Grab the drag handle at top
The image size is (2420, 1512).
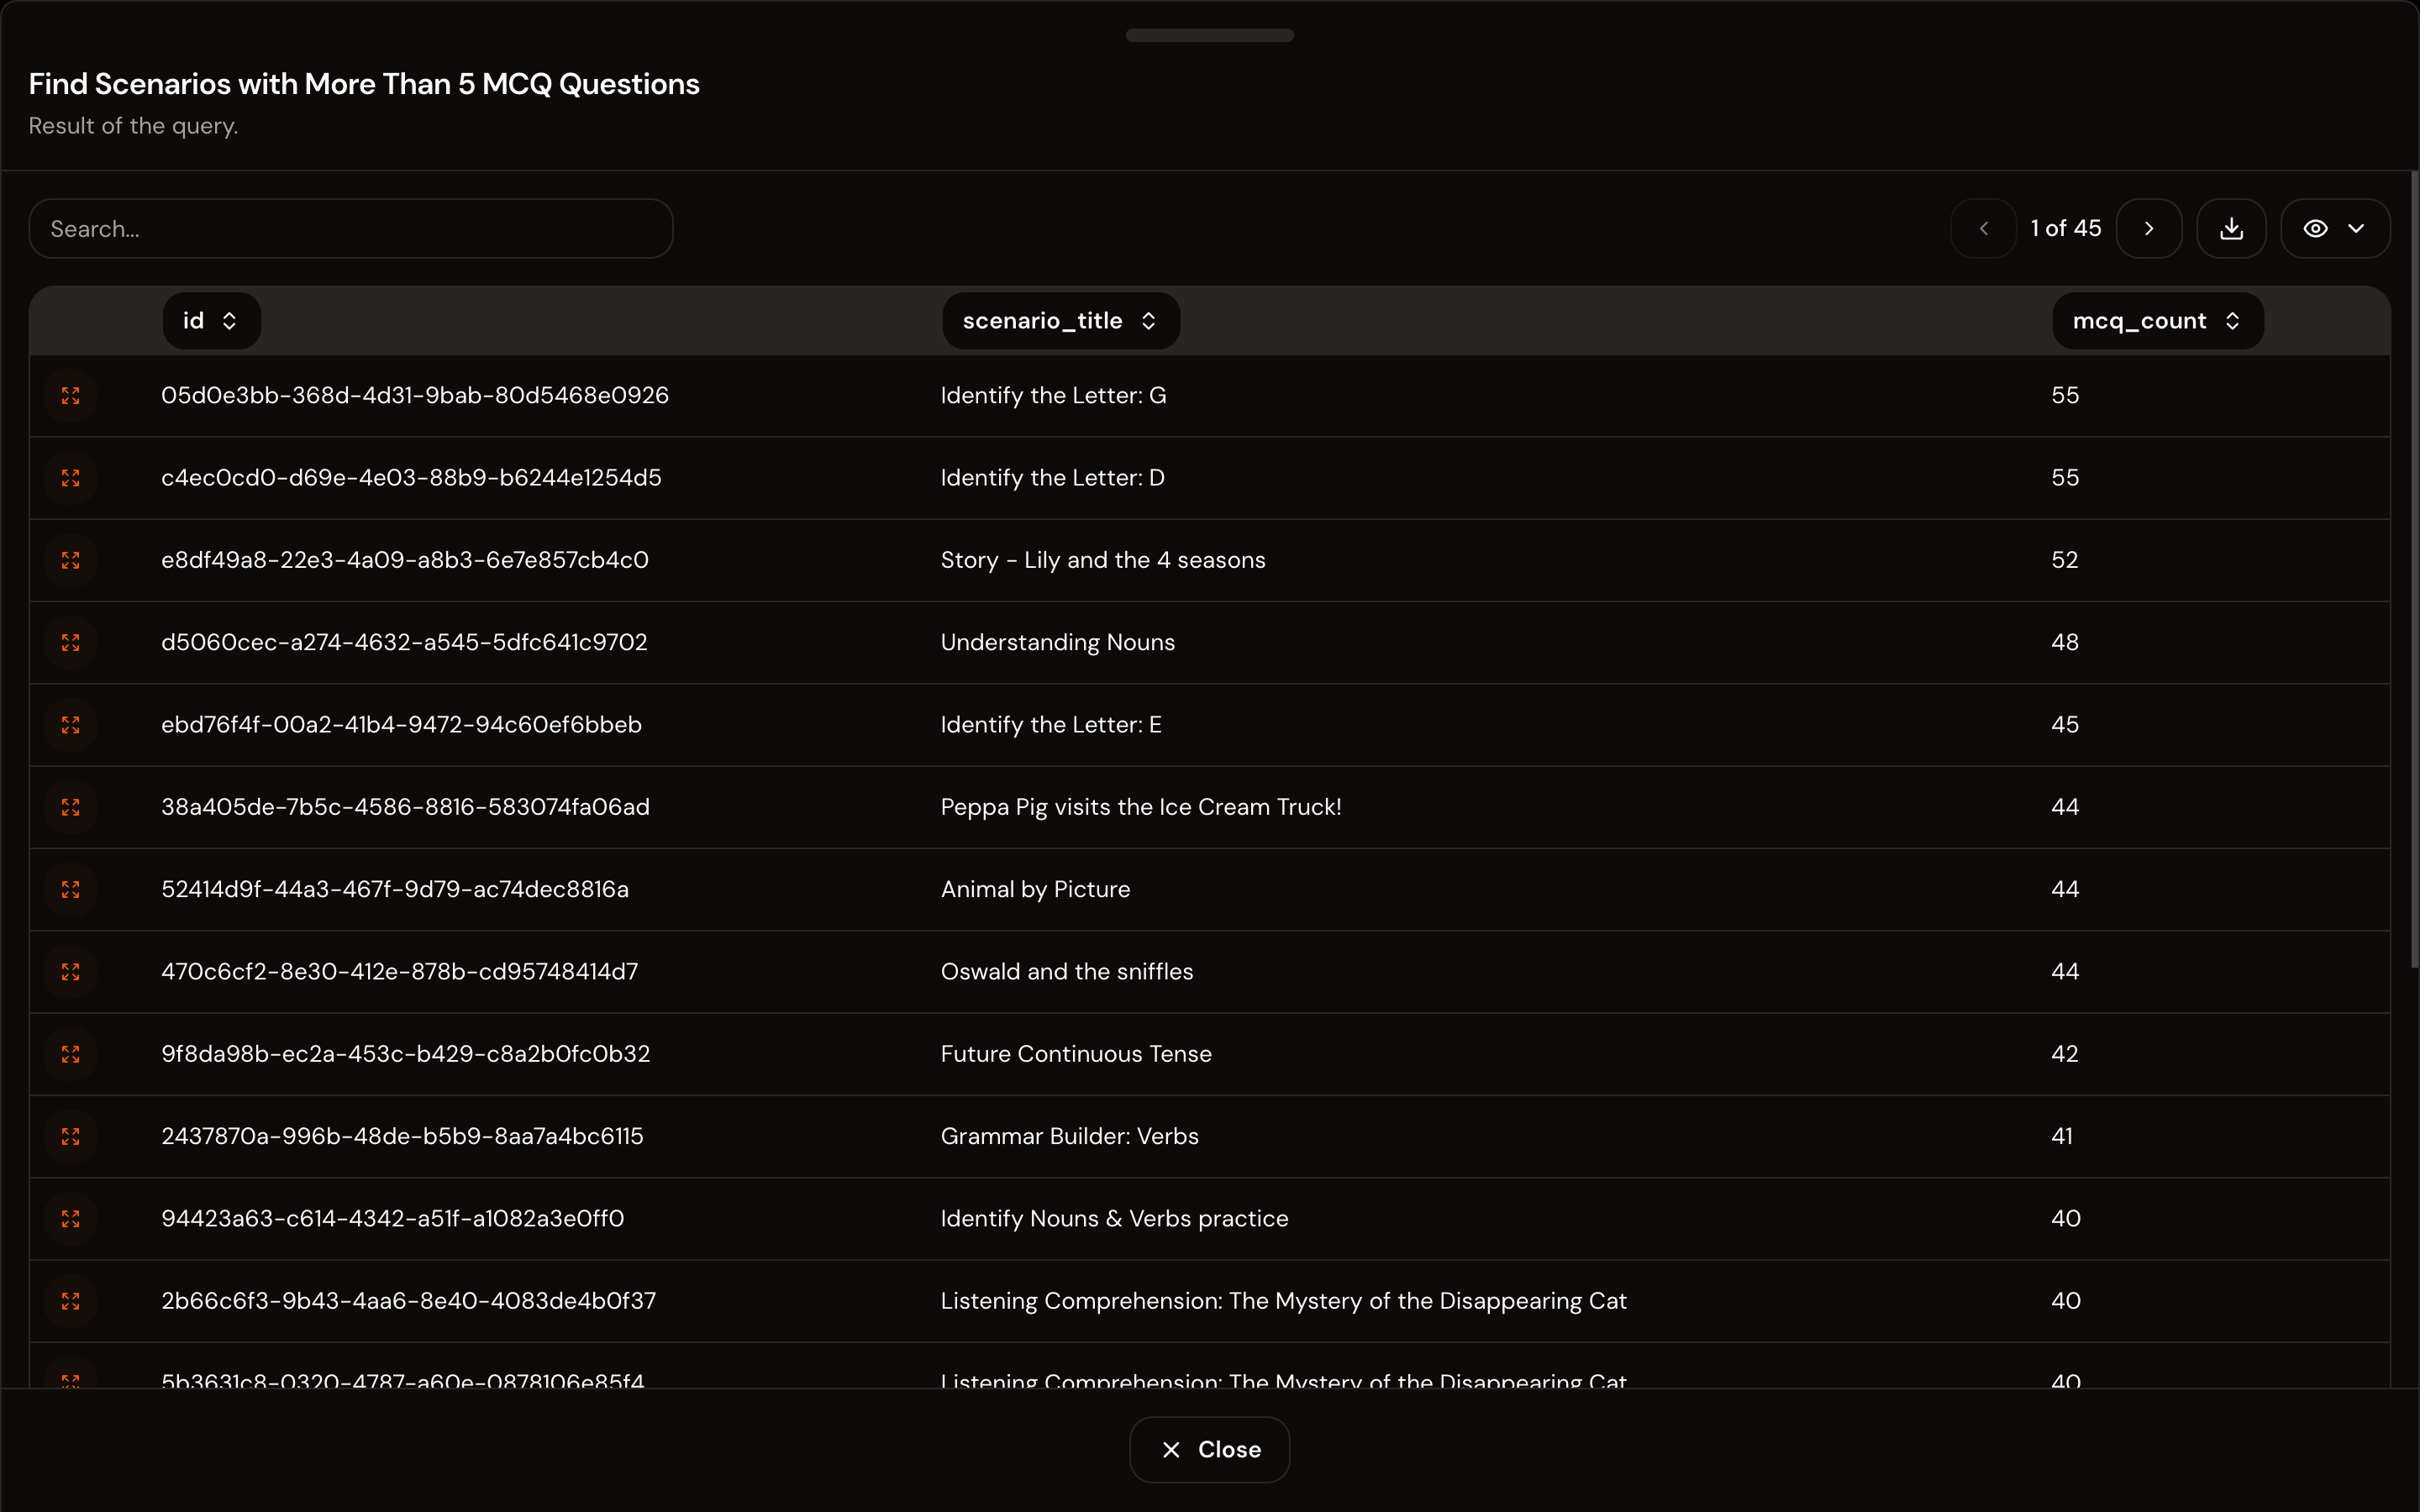tap(1209, 35)
